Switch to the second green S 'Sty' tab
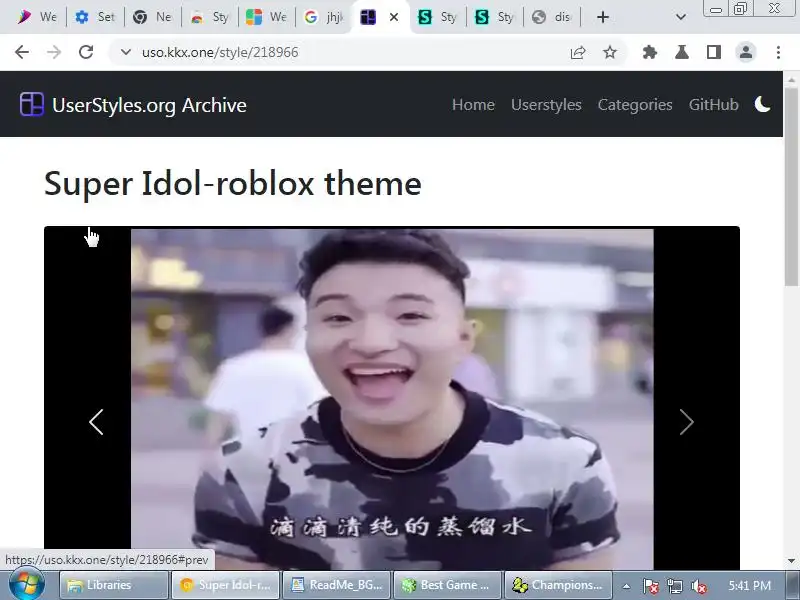 point(494,17)
